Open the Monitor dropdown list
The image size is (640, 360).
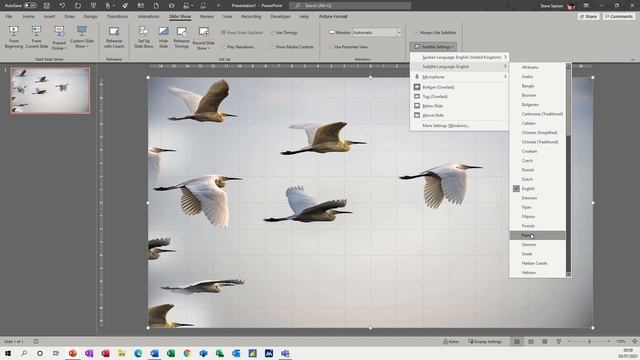(399, 32)
